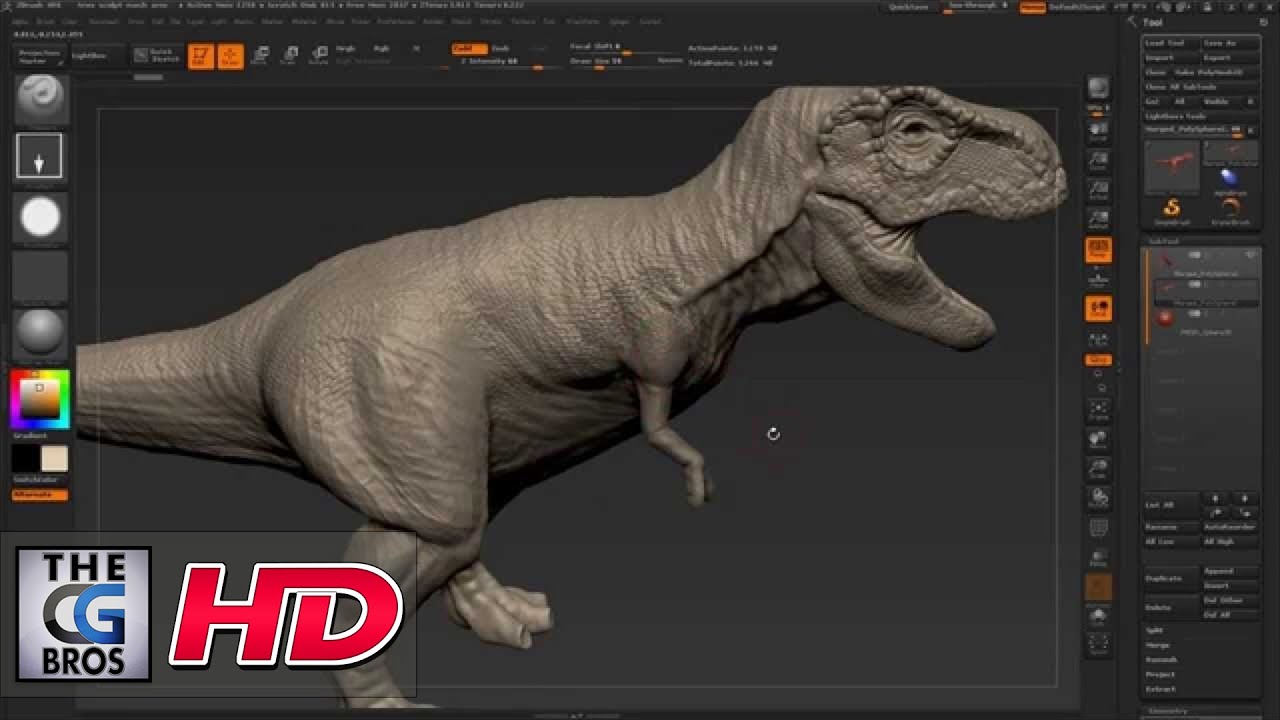
Task: Select the SimpleBrush tool icon
Action: (1172, 210)
